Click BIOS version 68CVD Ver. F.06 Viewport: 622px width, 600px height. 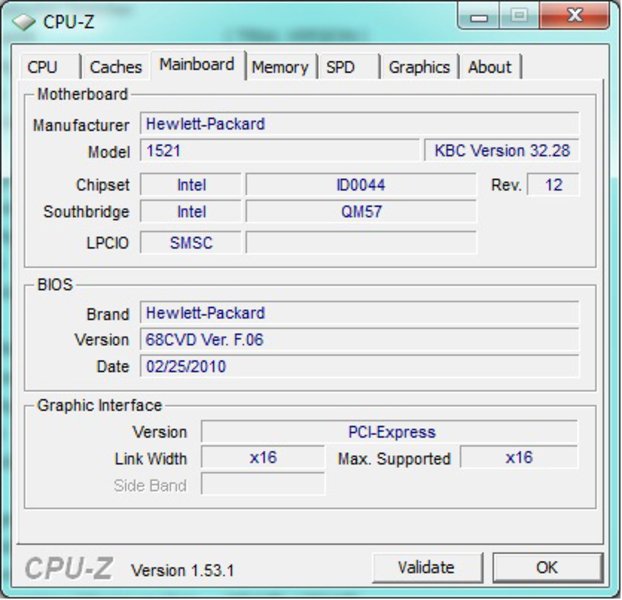coord(359,339)
